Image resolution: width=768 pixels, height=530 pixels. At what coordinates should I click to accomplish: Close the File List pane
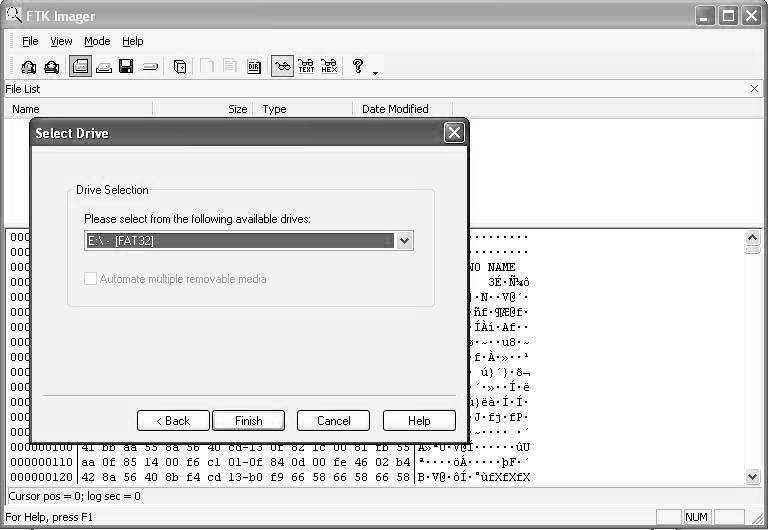(754, 89)
